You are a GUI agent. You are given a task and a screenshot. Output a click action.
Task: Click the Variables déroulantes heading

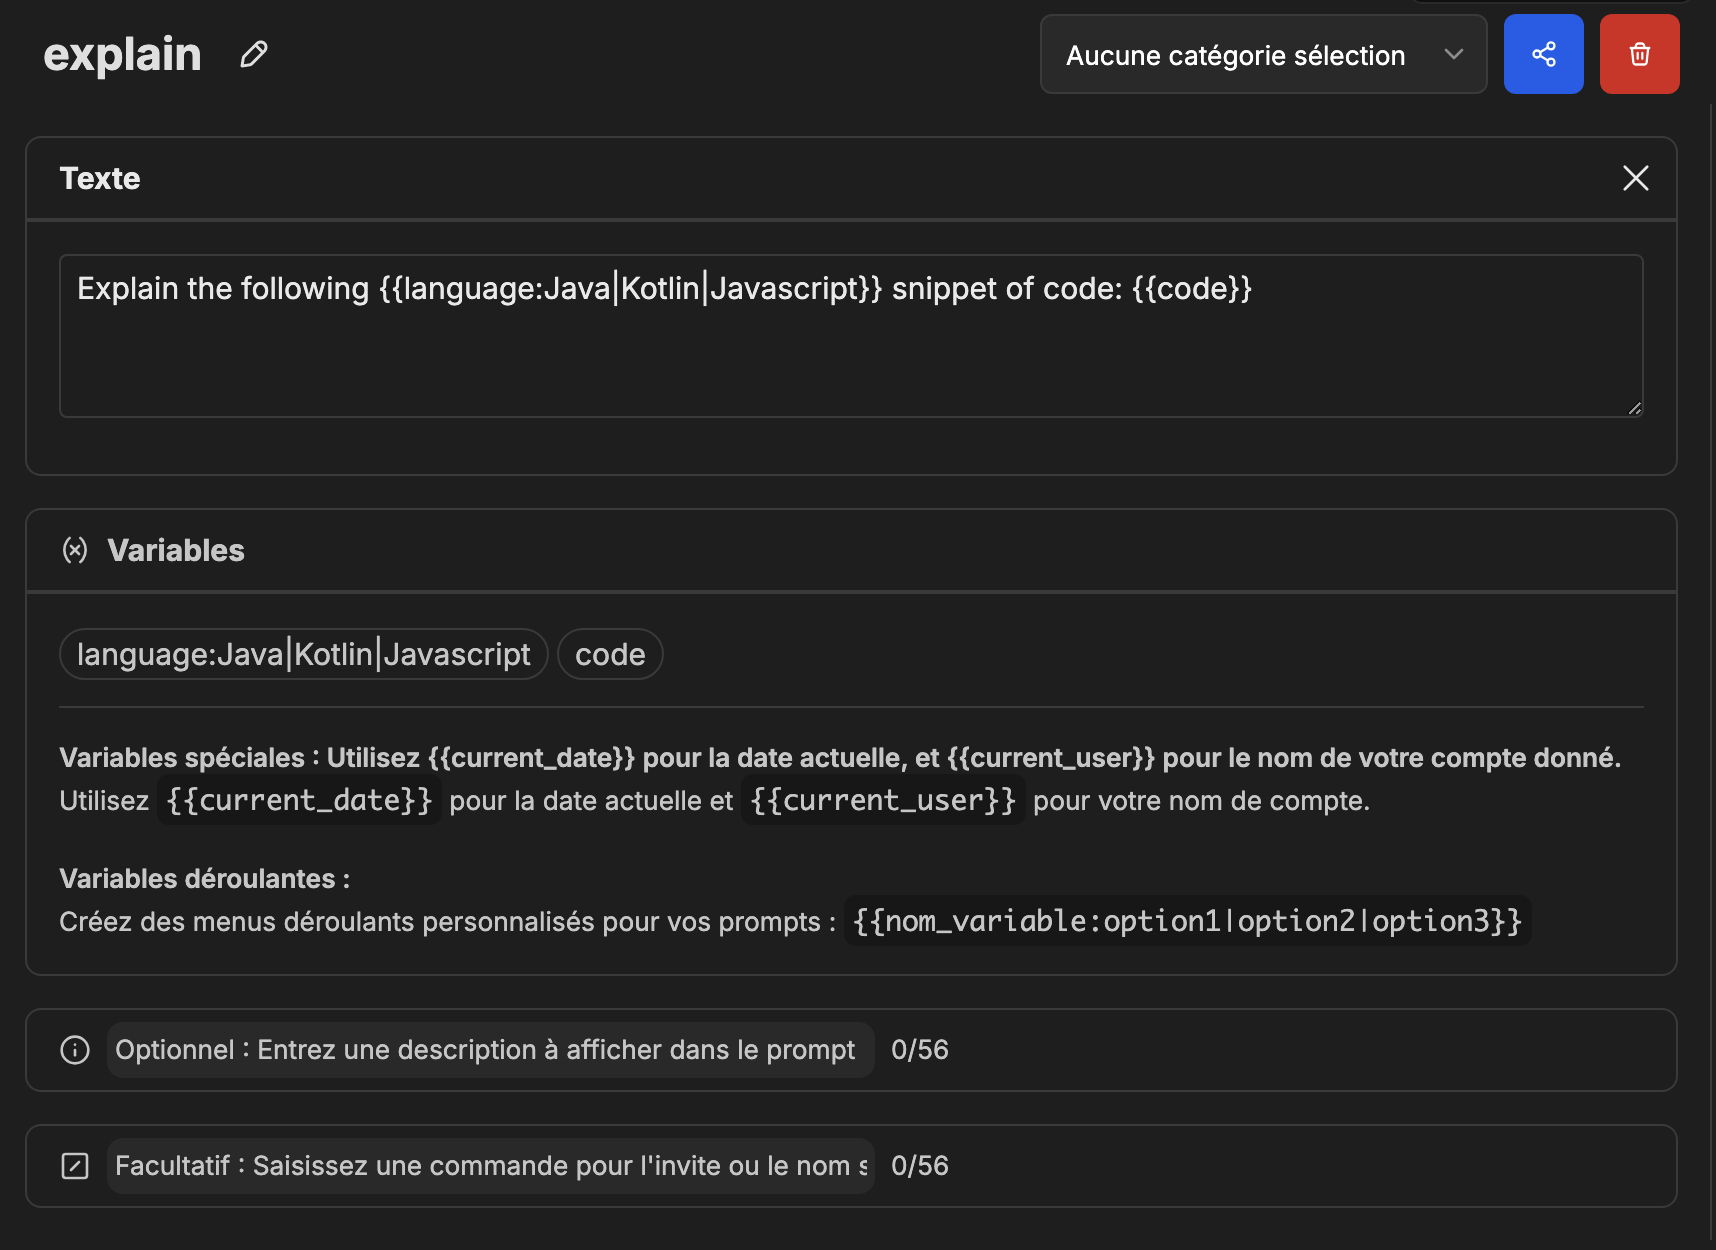(204, 879)
